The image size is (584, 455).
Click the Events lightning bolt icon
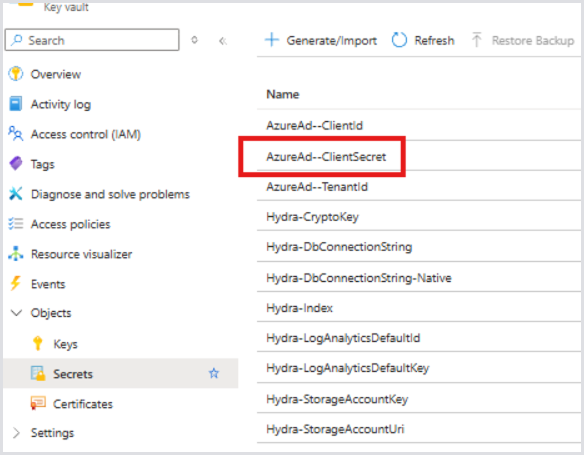click(16, 283)
